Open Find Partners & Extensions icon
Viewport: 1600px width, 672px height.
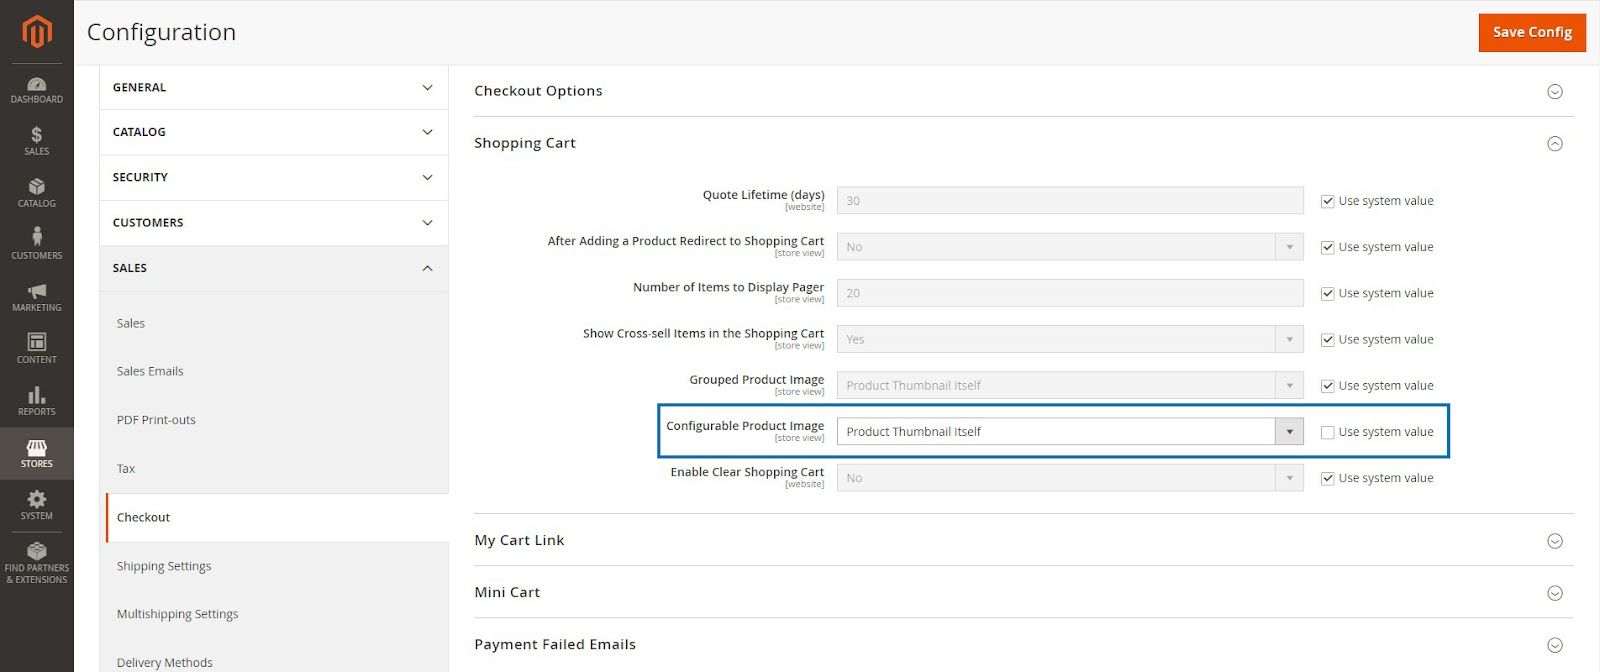tap(37, 564)
